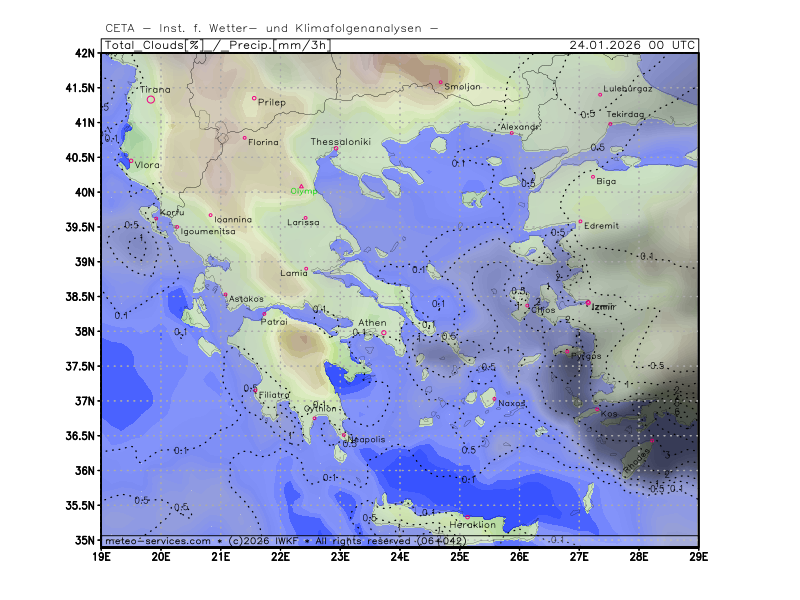The height and width of the screenshot is (600, 800).
Task: Click the Ioannina city marker
Action: click(x=211, y=215)
